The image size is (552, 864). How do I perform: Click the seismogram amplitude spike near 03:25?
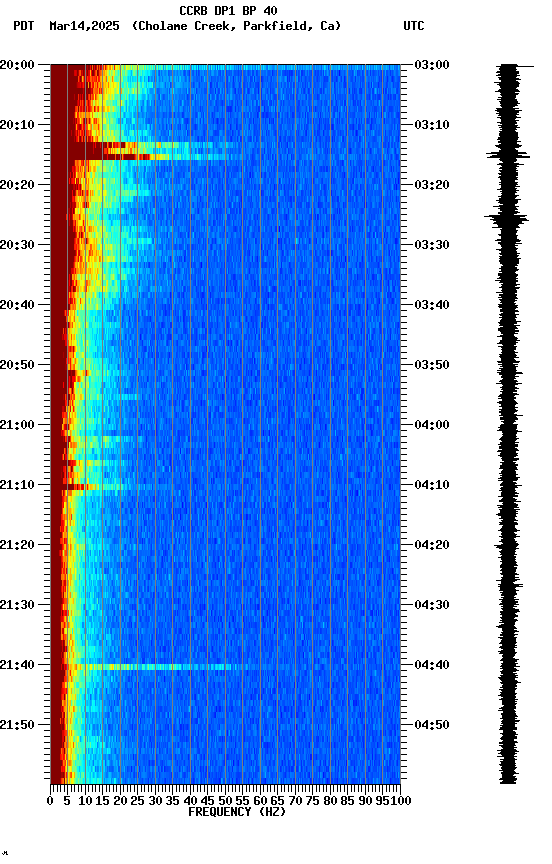(506, 219)
